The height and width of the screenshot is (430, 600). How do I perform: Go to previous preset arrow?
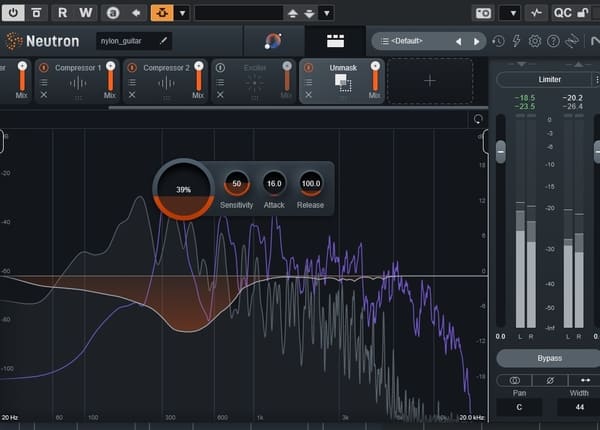point(458,41)
